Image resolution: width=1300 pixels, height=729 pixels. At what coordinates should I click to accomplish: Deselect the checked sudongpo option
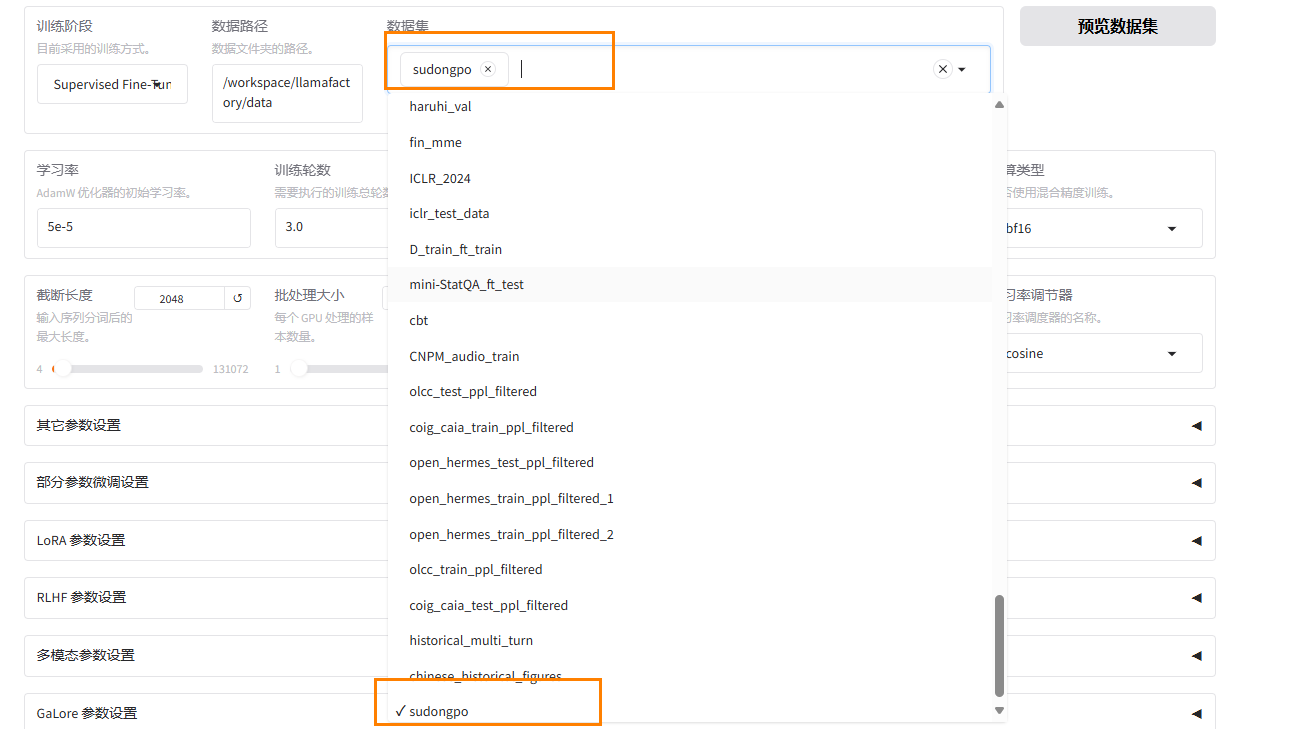439,711
